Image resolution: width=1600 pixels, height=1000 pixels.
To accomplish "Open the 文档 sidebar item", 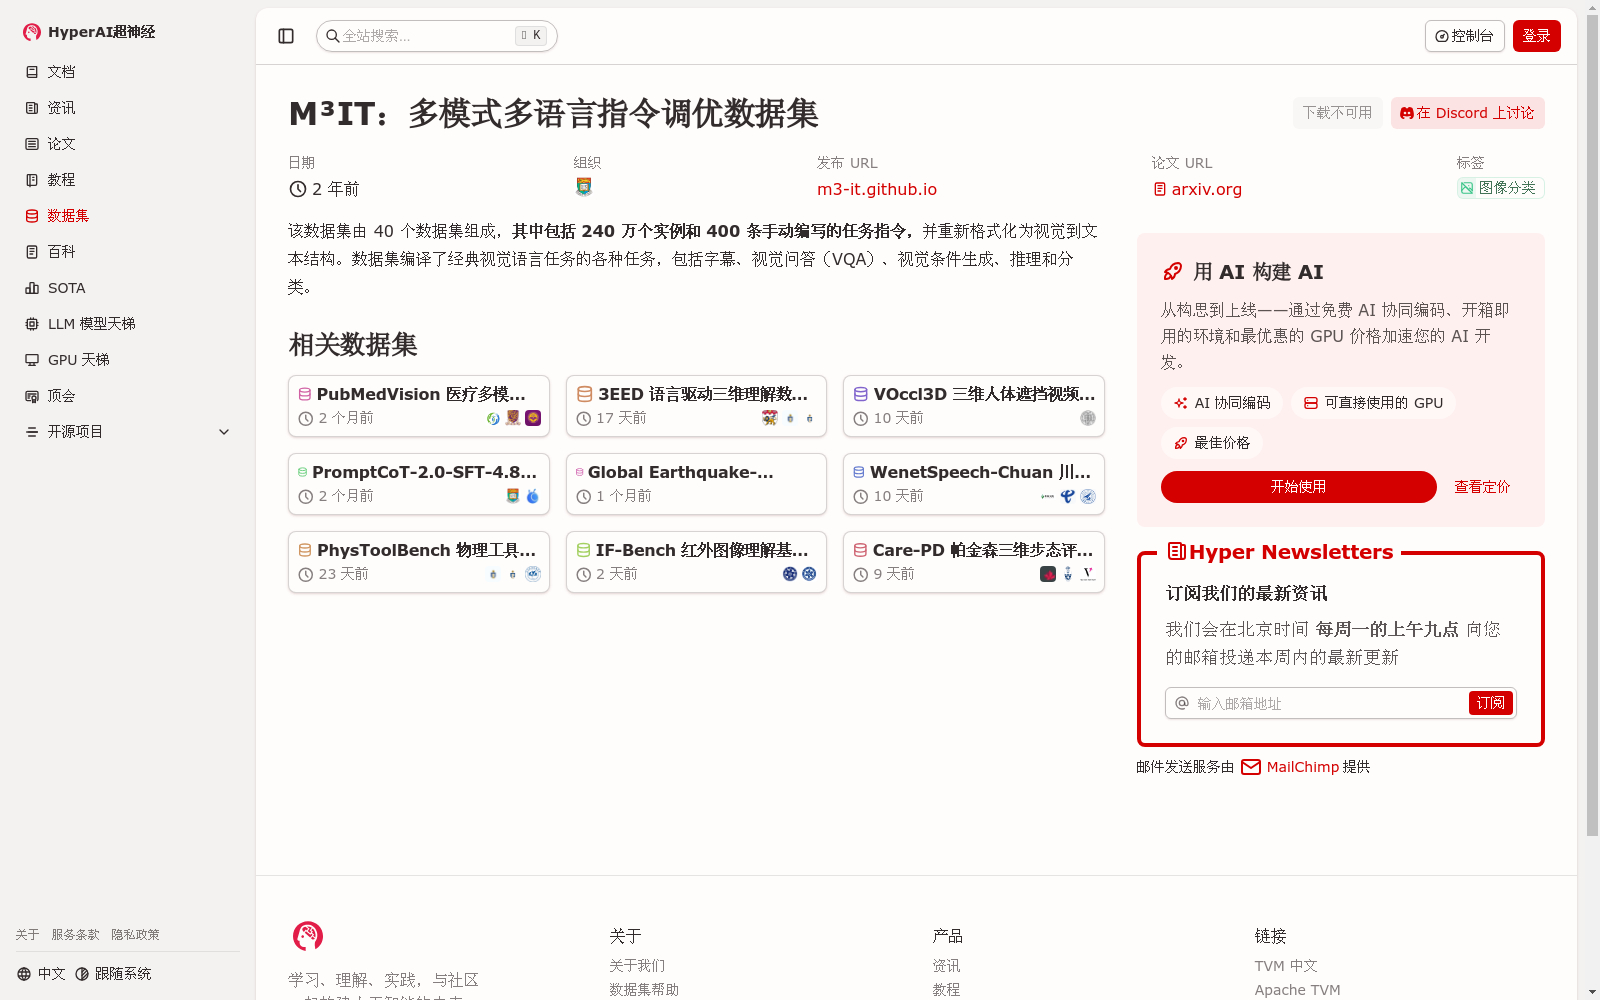I will click(128, 72).
